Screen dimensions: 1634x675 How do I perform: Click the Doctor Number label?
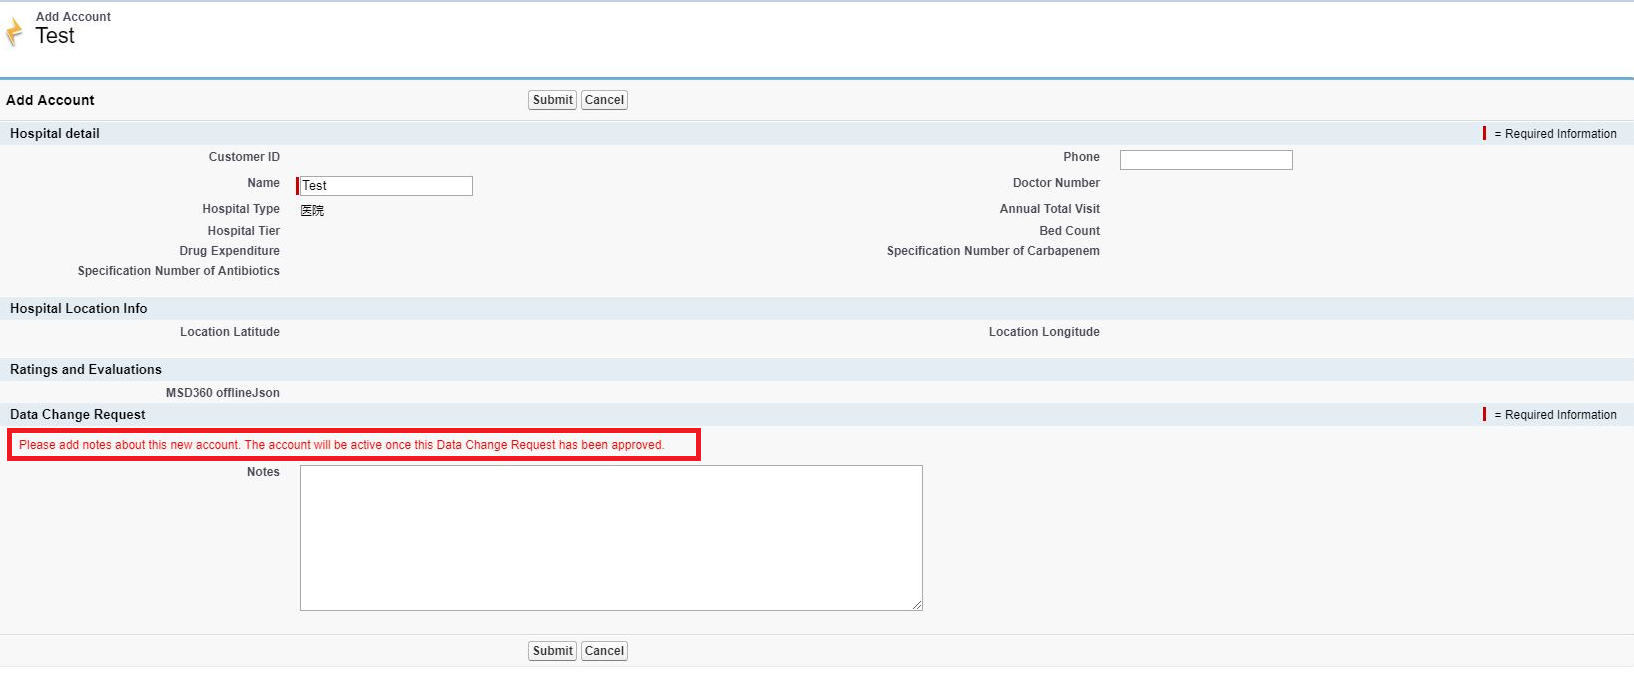coord(1056,183)
